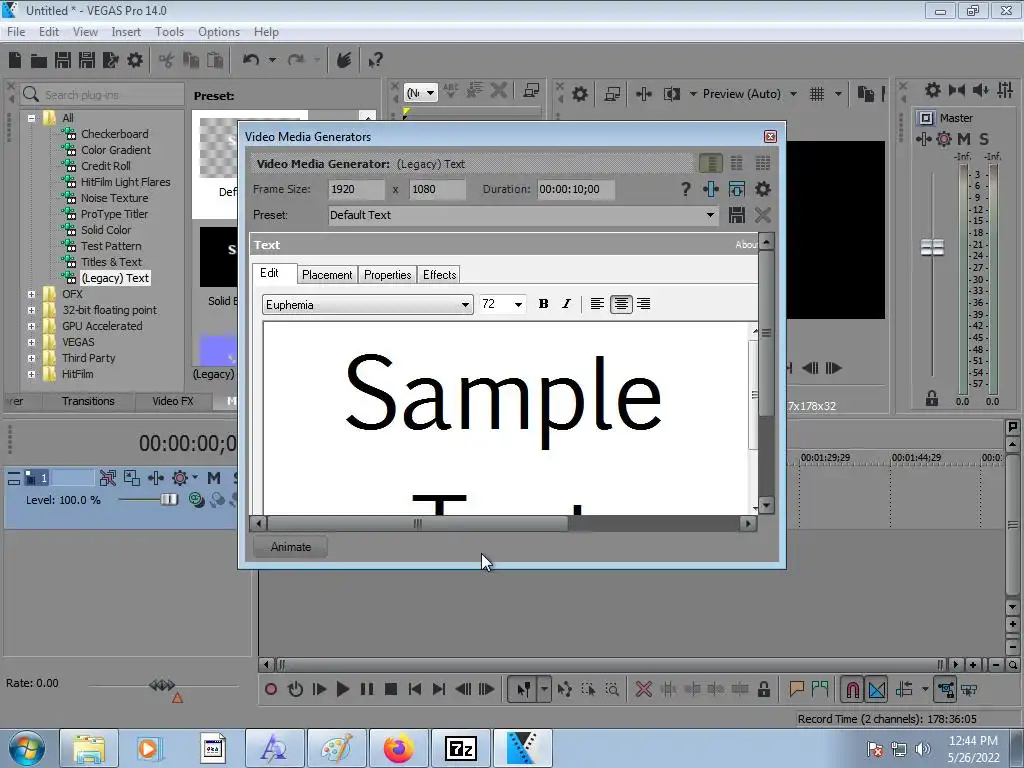Toggle Master bus Mute (M)
This screenshot has height=768, width=1024.
click(x=963, y=138)
